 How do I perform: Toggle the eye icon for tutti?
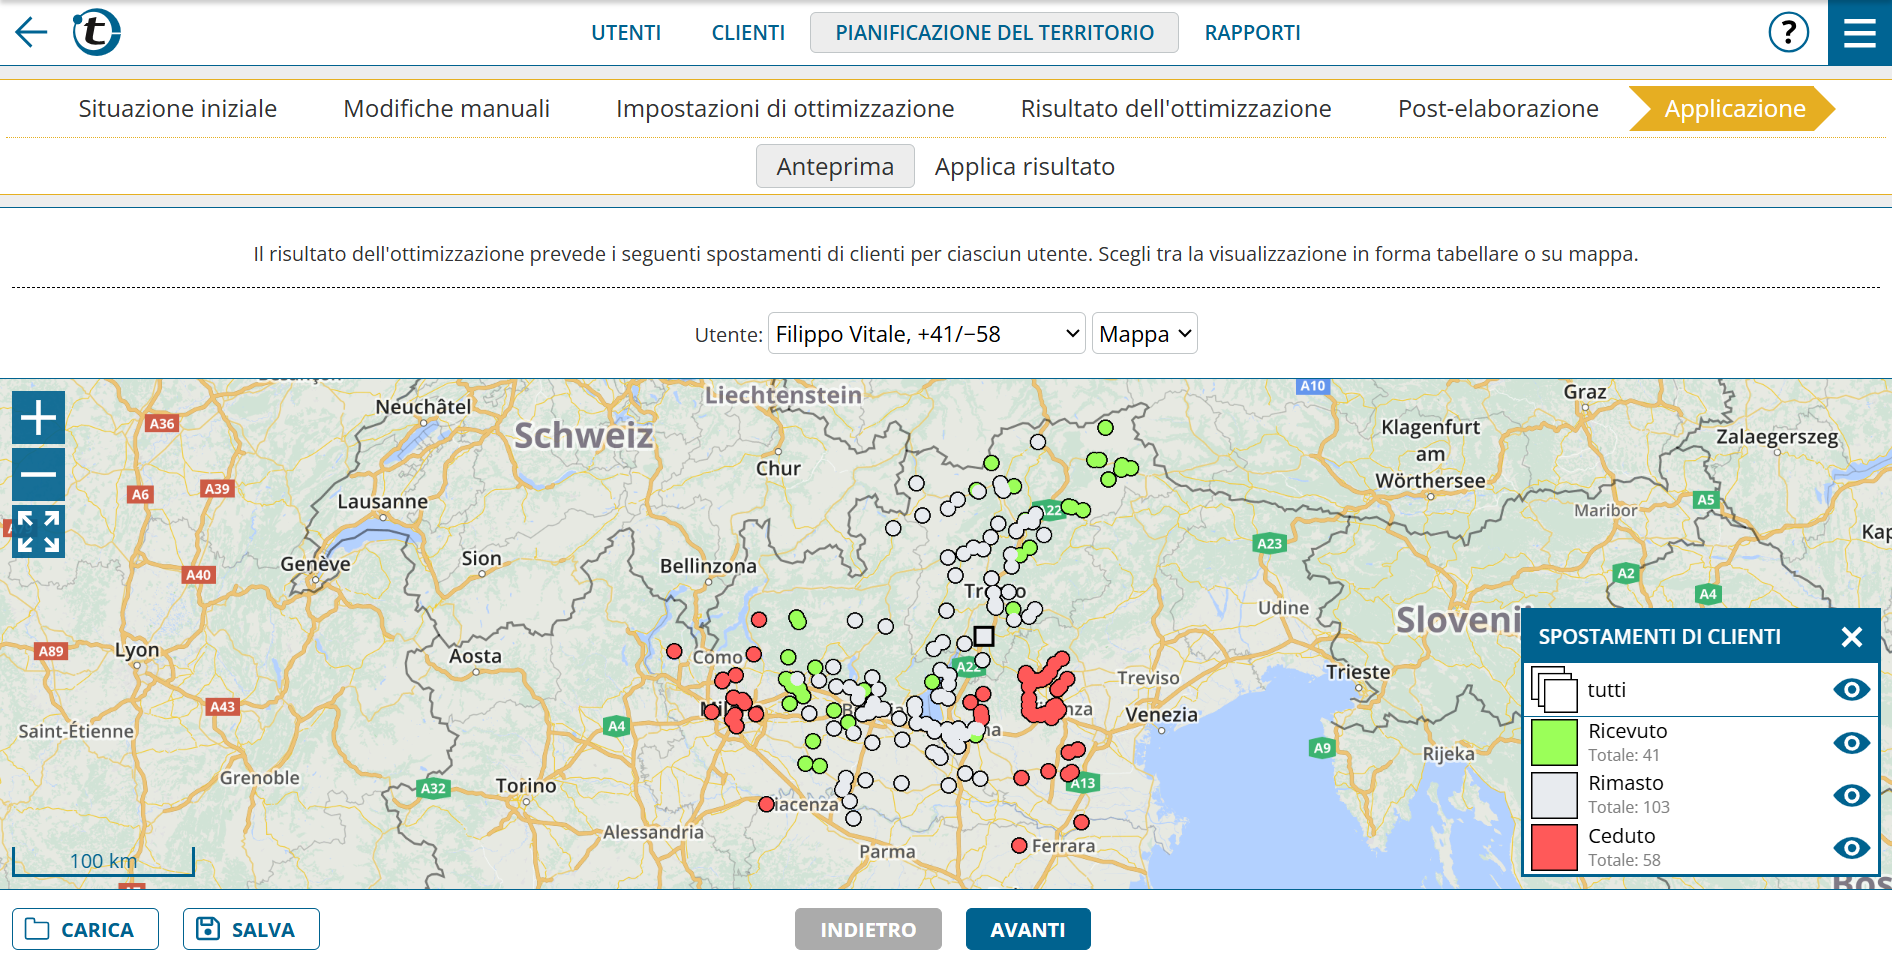coord(1851,690)
